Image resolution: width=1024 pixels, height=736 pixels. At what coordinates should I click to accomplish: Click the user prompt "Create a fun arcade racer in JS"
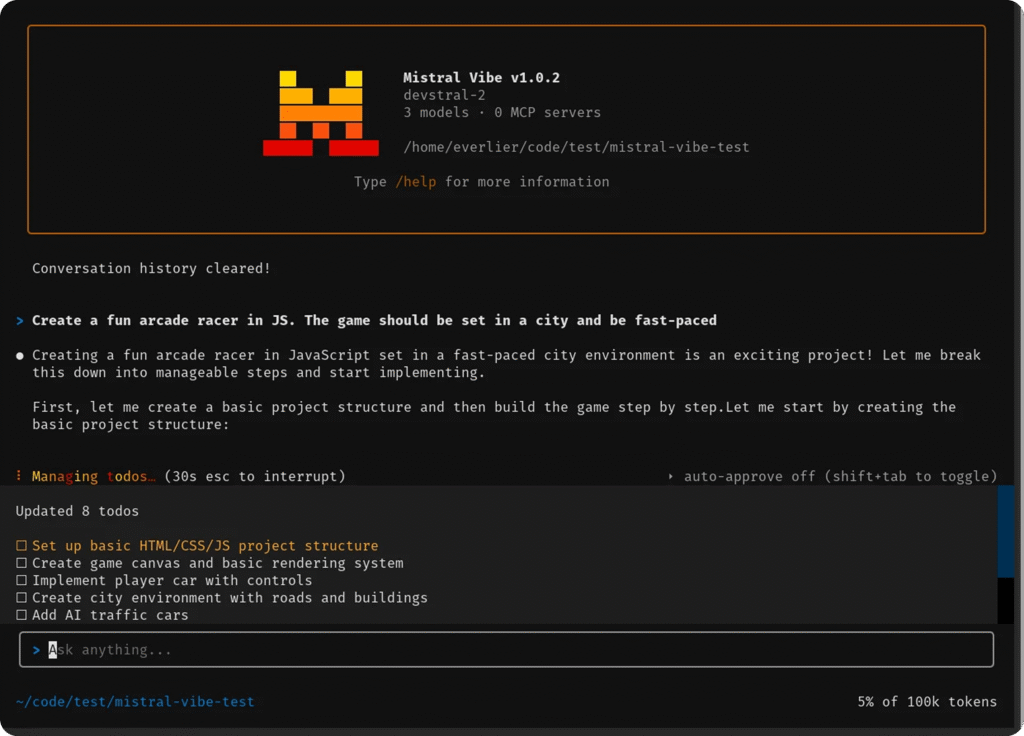click(x=374, y=320)
